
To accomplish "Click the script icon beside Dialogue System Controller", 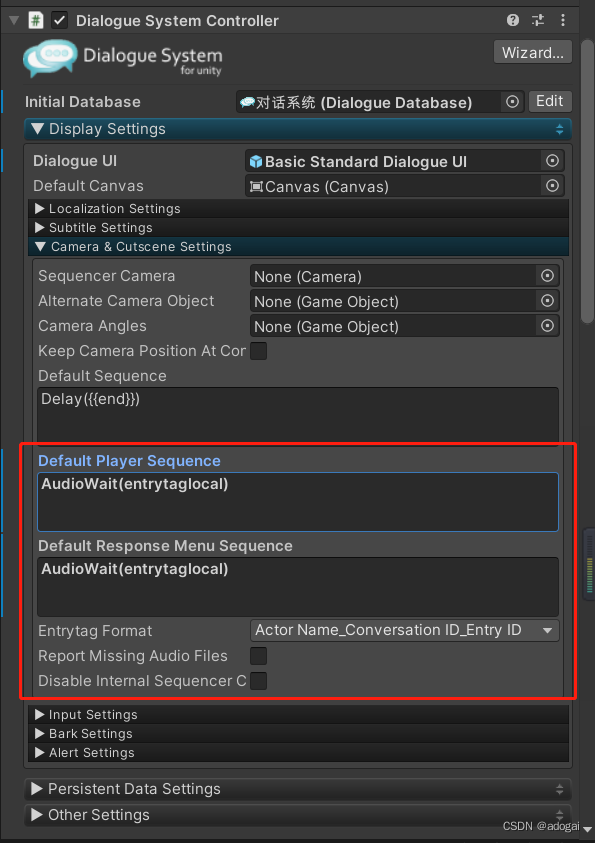I will tap(36, 20).
